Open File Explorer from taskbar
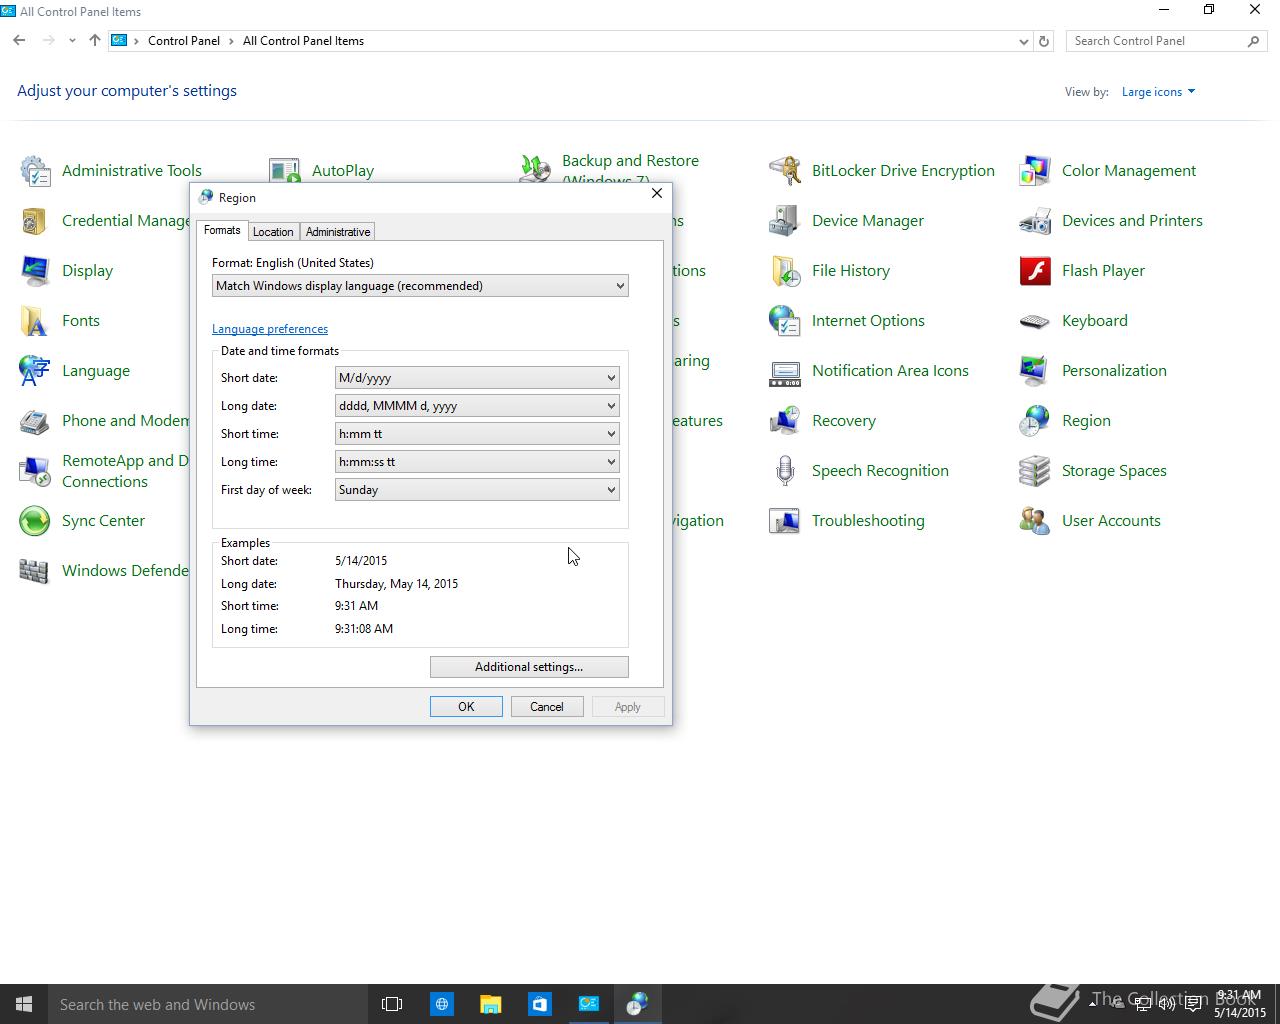Image resolution: width=1280 pixels, height=1024 pixels. pos(490,1004)
